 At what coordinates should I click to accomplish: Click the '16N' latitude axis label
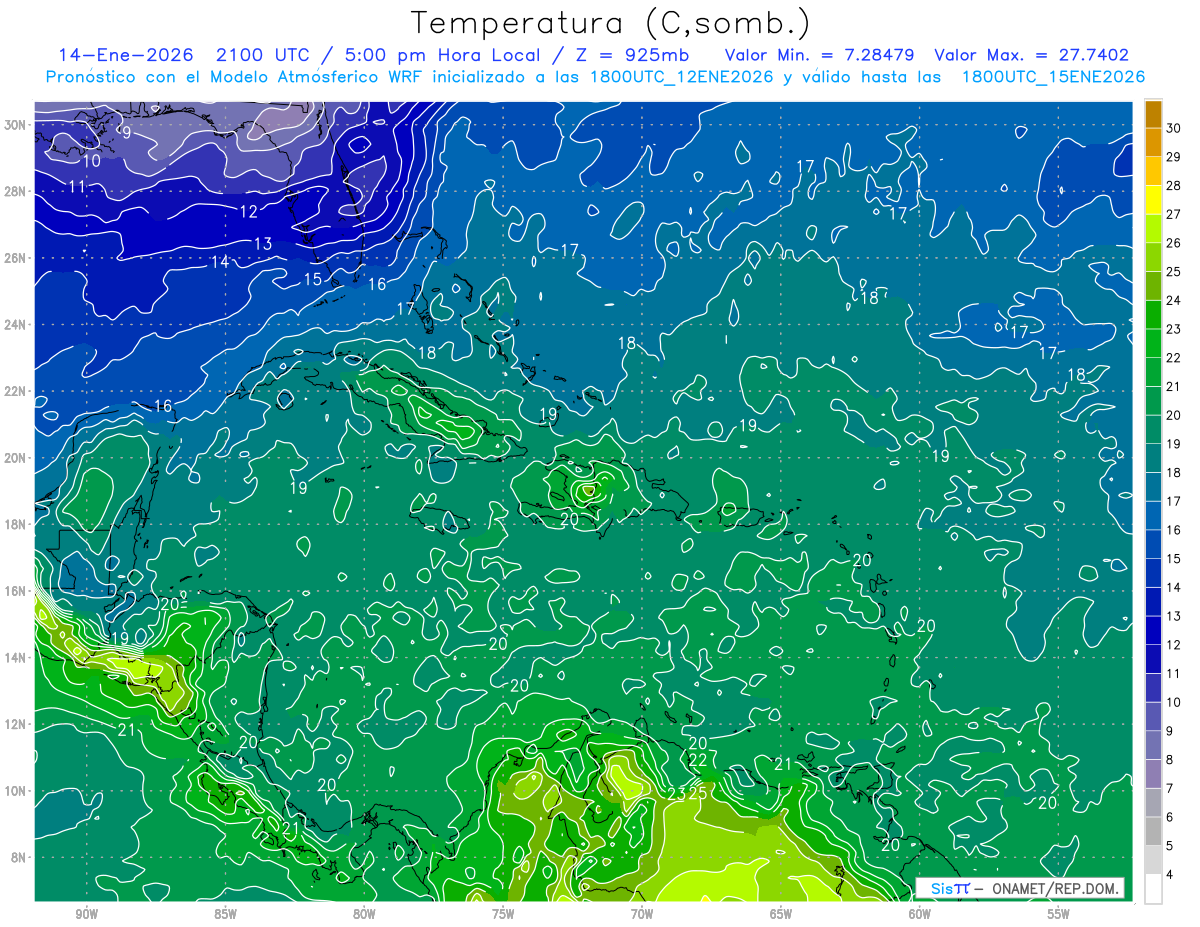tap(17, 591)
